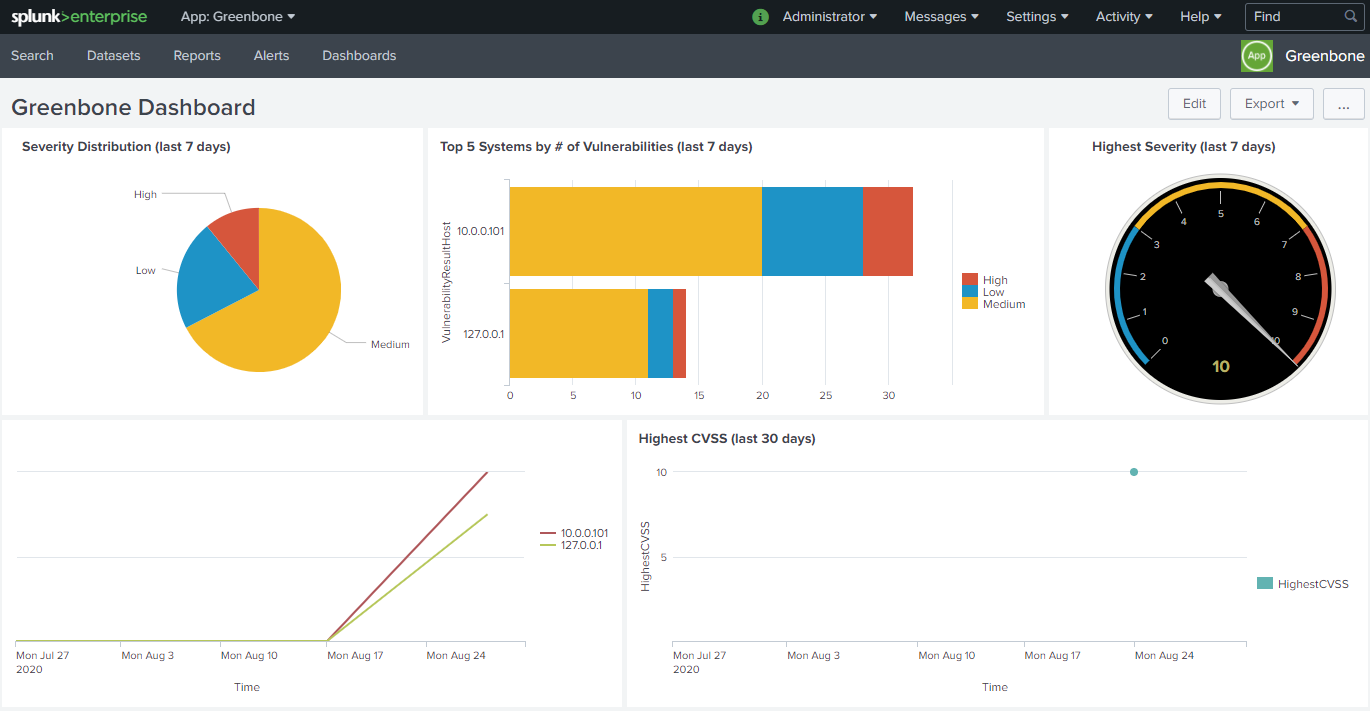Toggle the High series in bar legend
The image size is (1370, 711).
coord(993,280)
